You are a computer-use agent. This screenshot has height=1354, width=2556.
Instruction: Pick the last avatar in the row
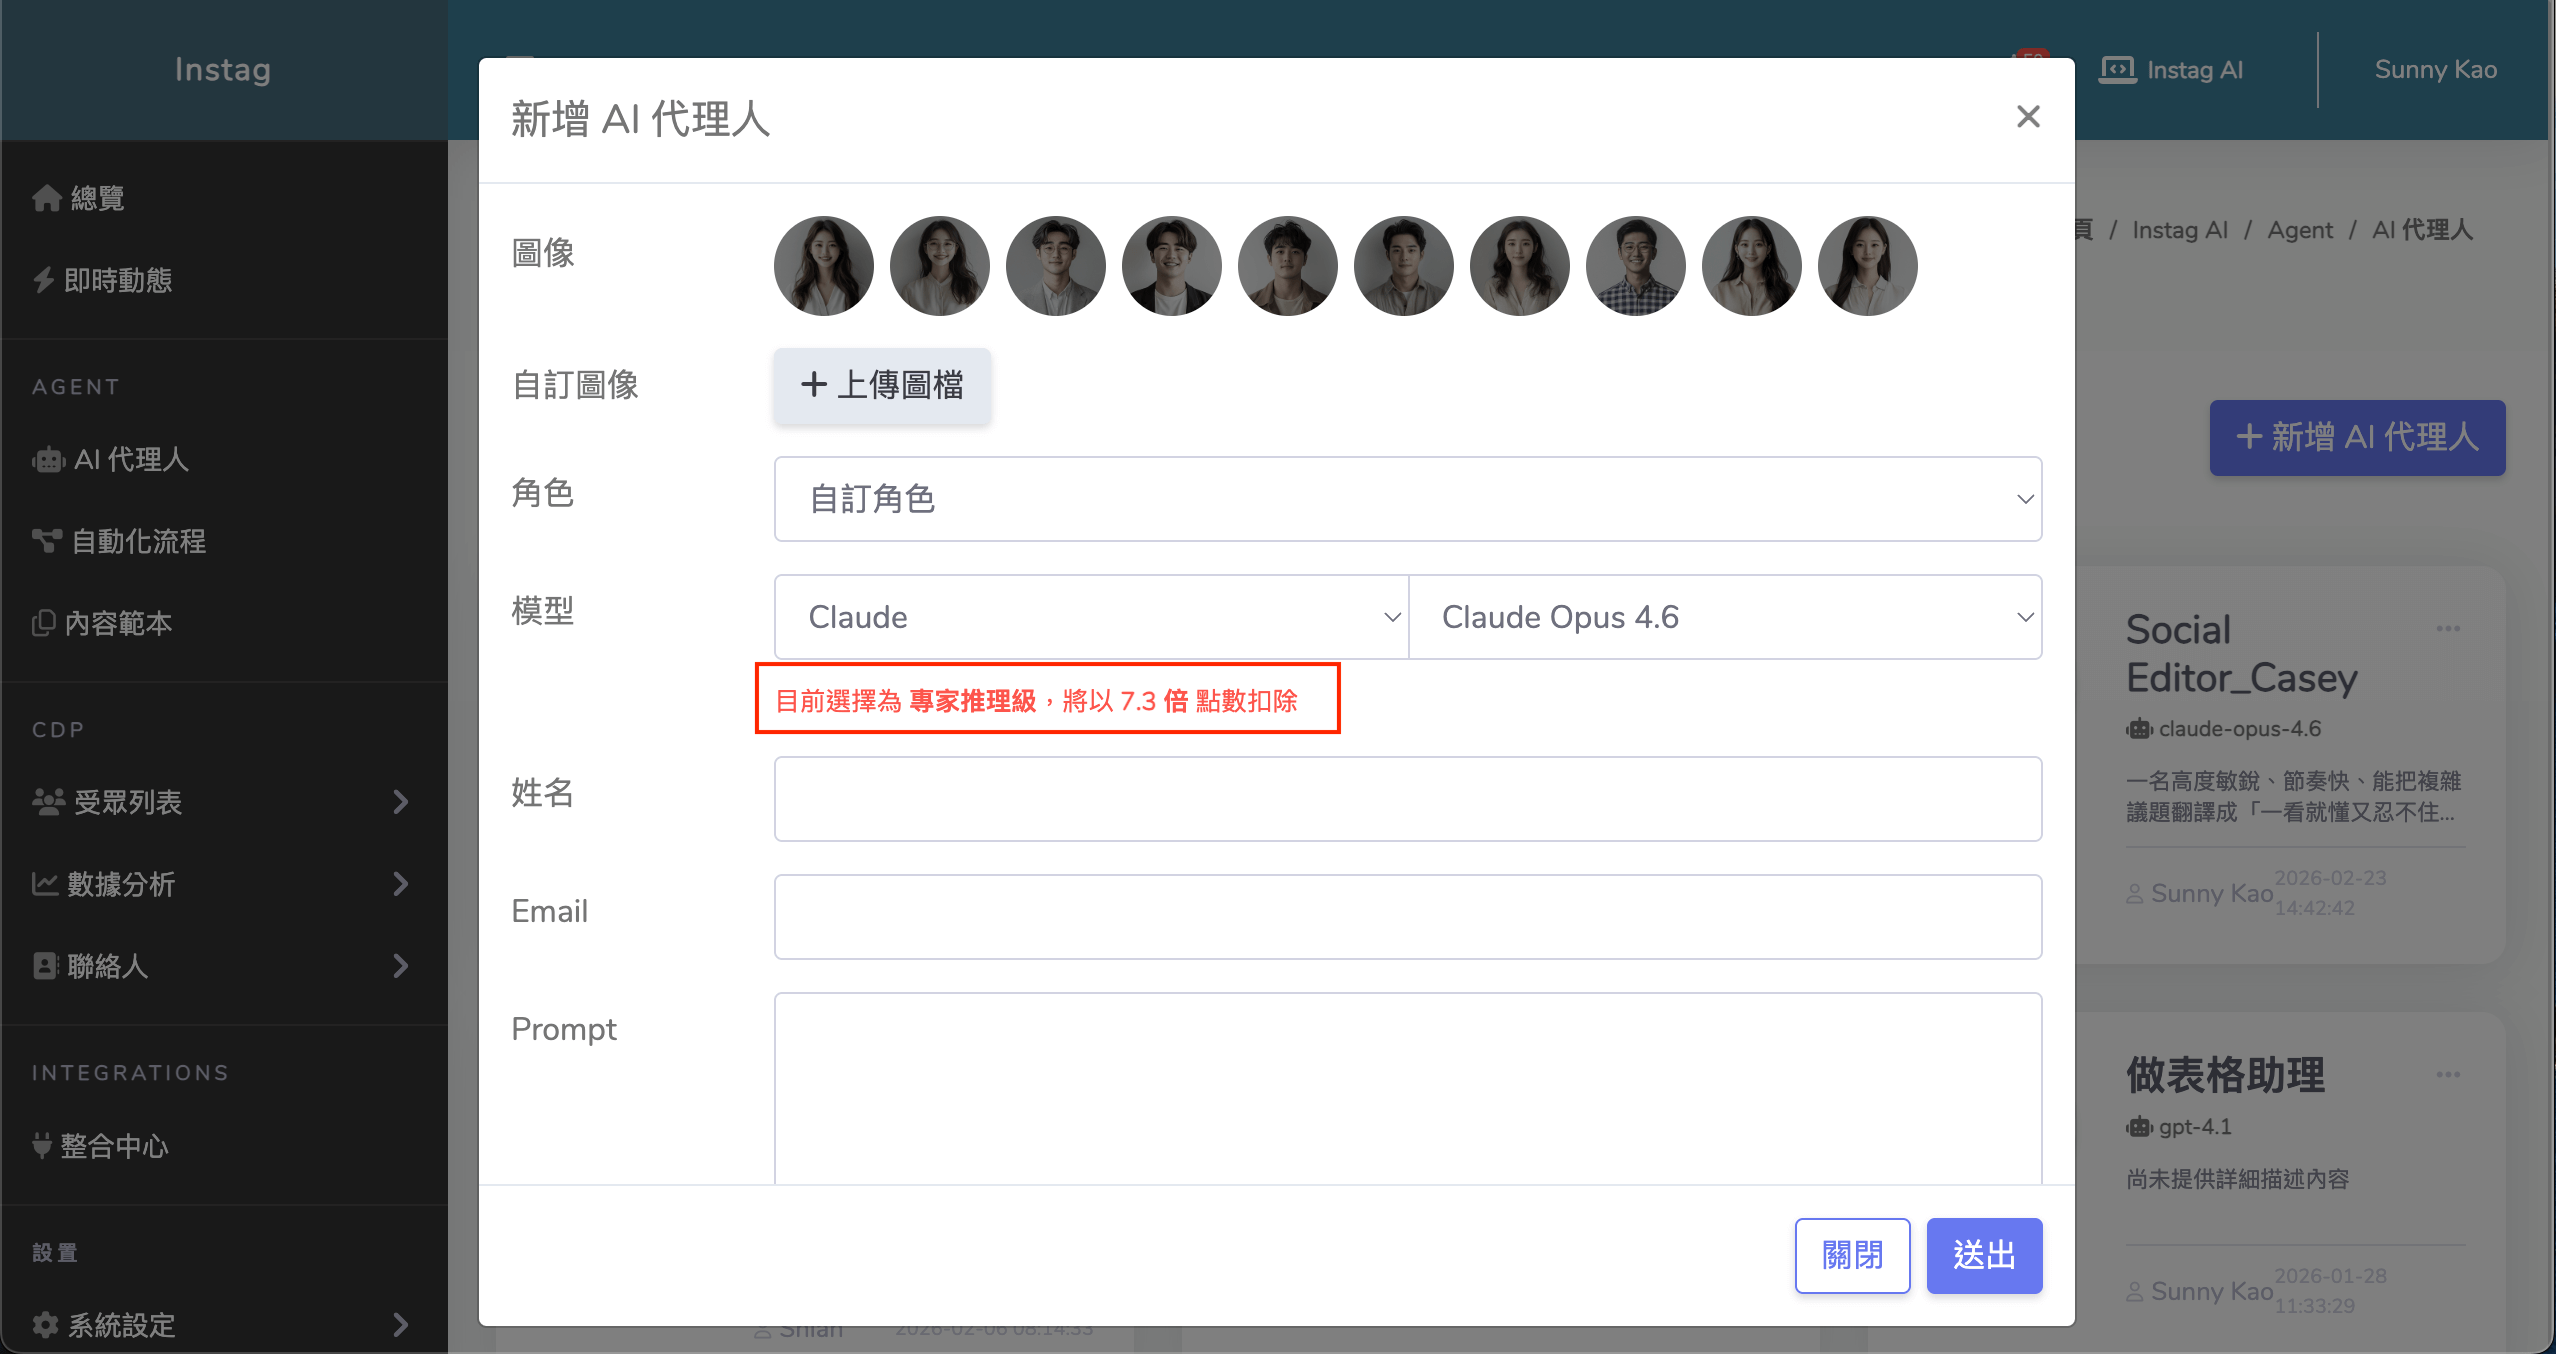(1867, 266)
